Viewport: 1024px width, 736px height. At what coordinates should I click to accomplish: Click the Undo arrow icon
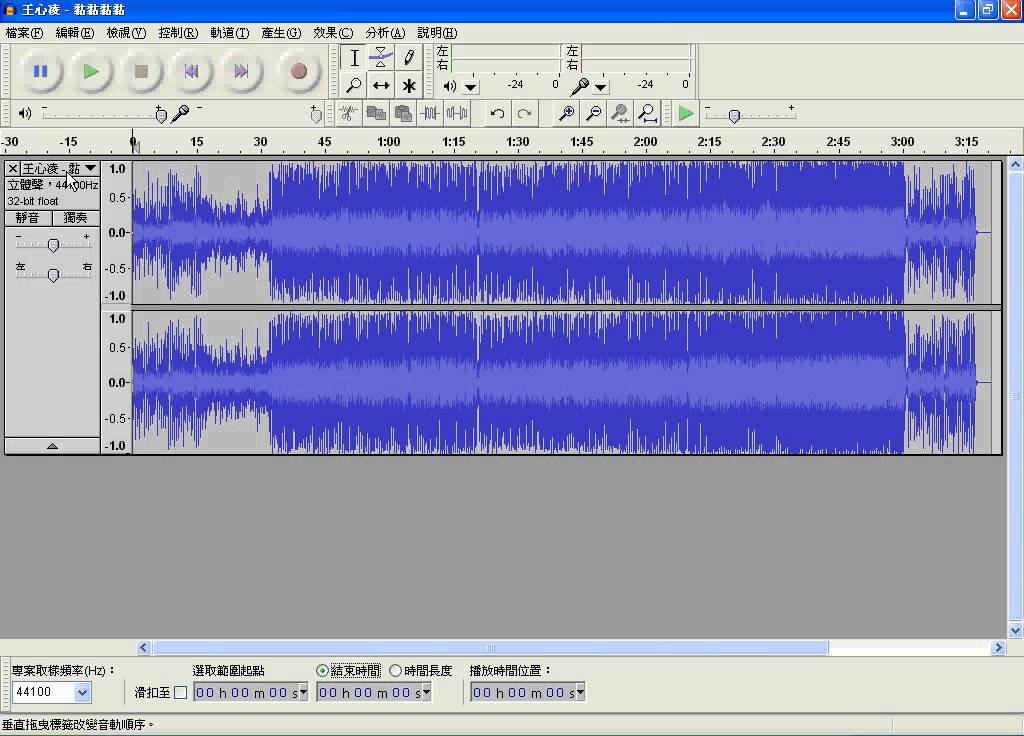coord(497,113)
